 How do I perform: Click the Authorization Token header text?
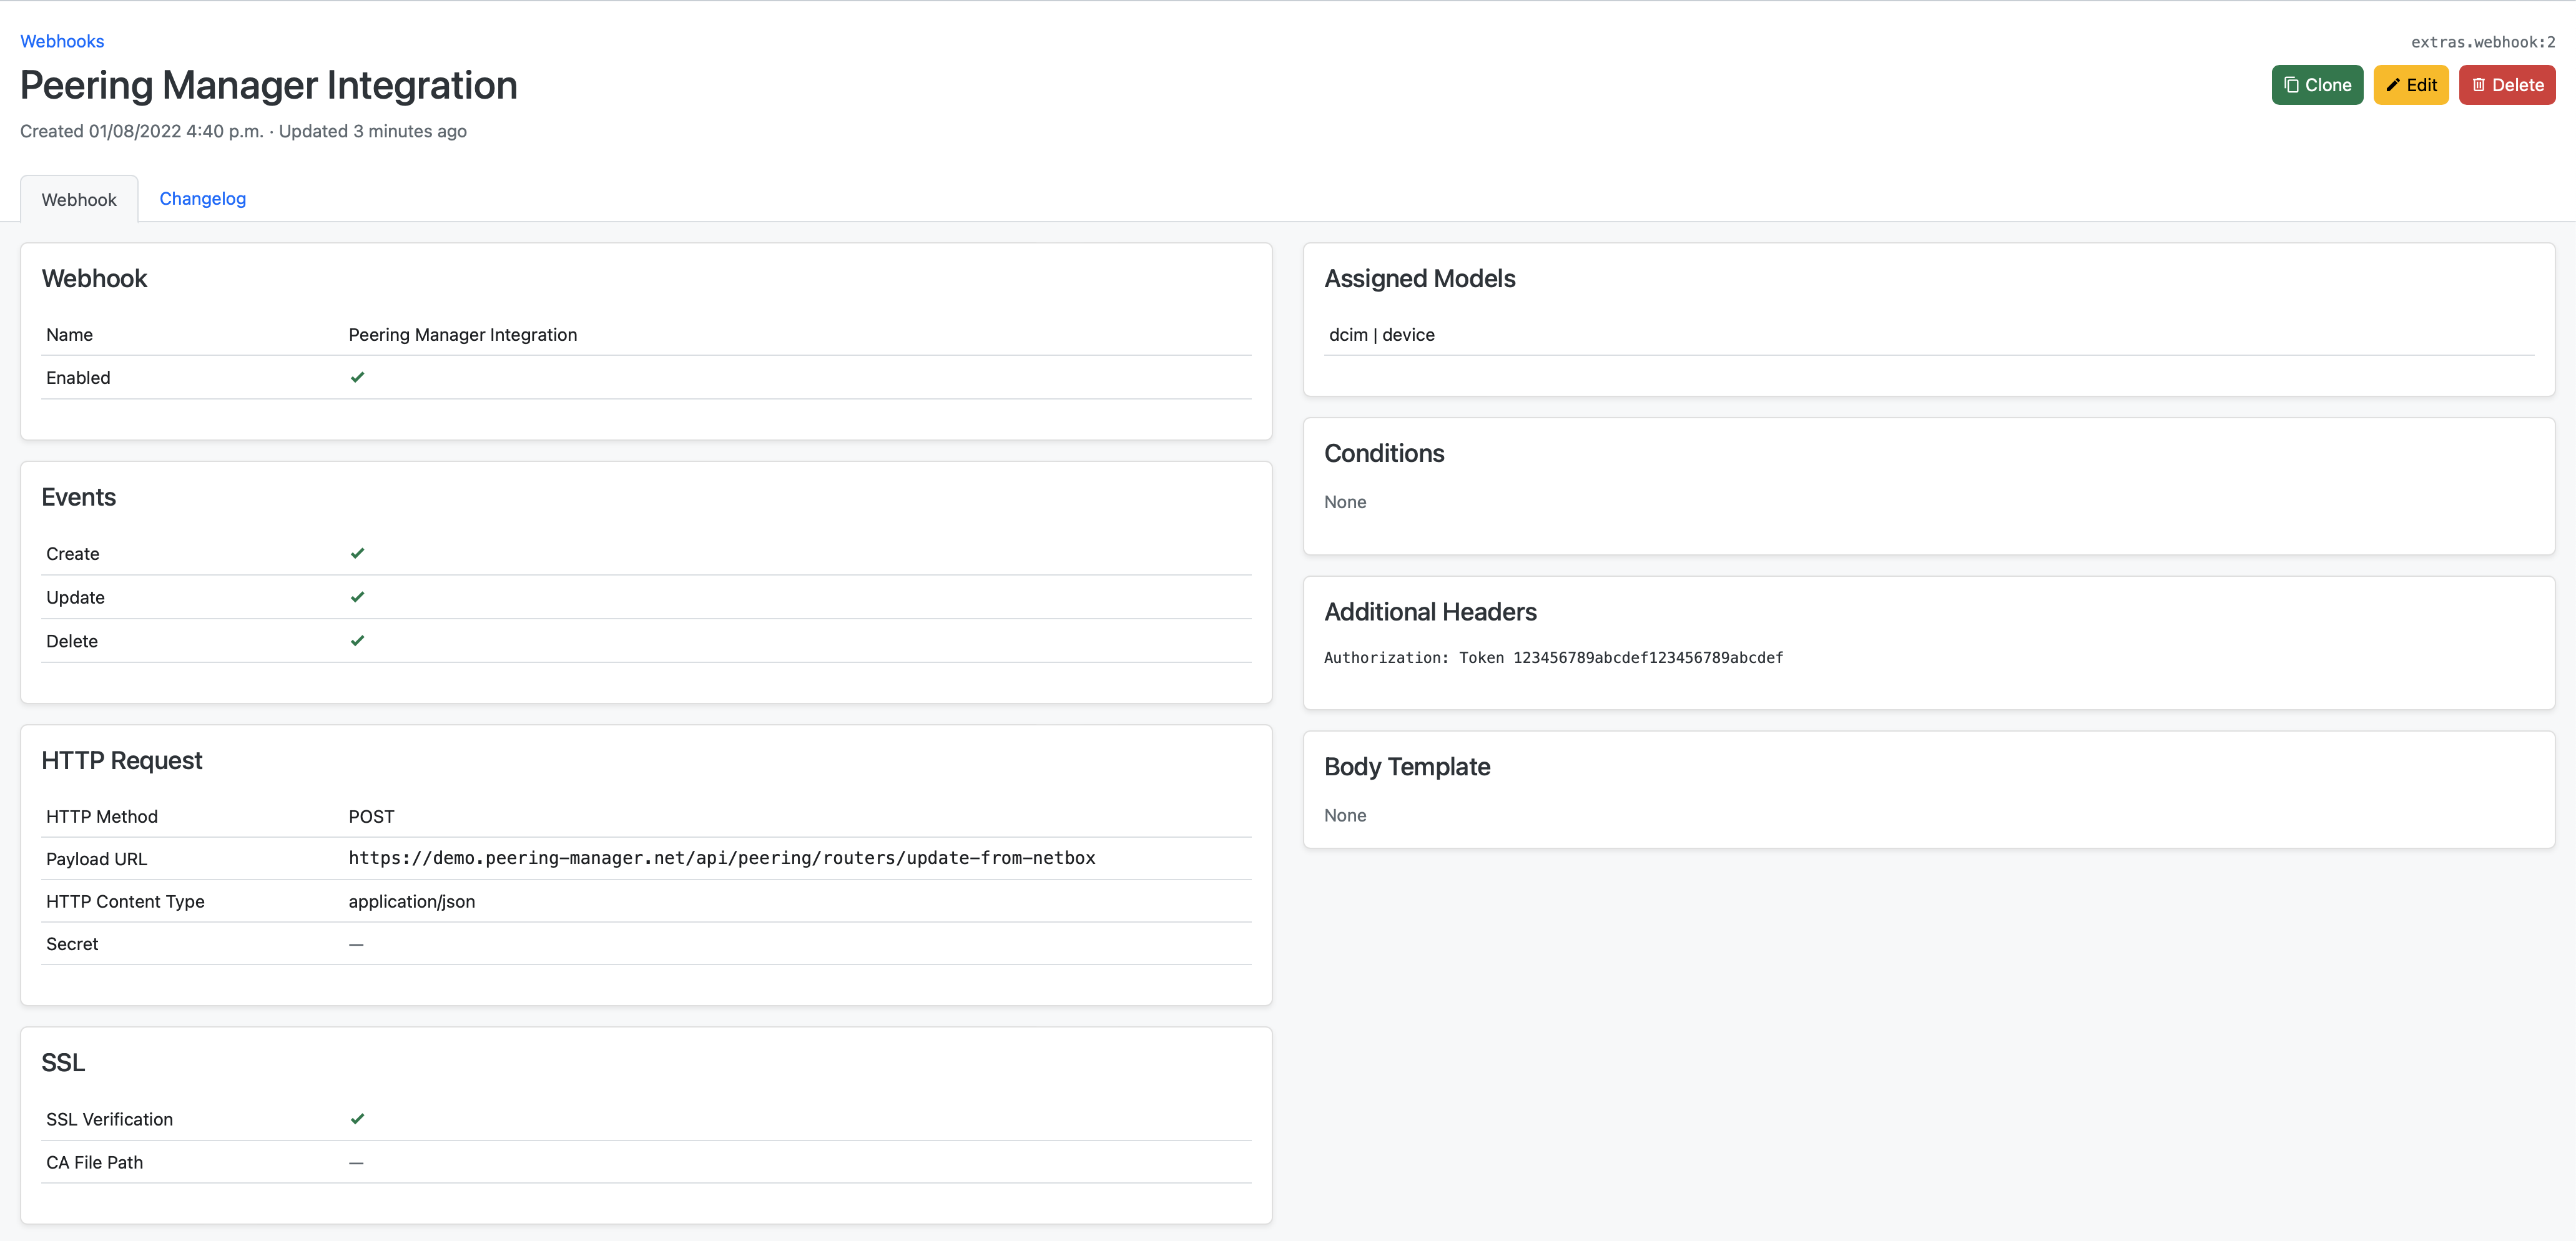coord(1553,657)
